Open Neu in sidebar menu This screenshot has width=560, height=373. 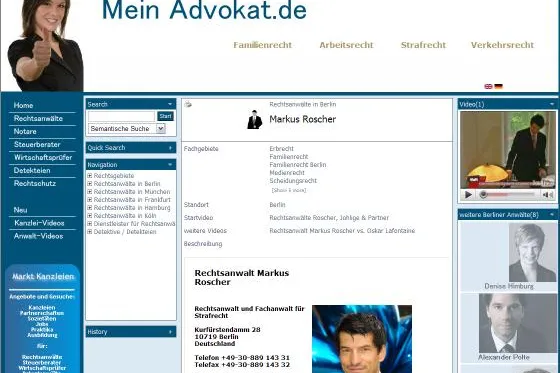pos(20,210)
